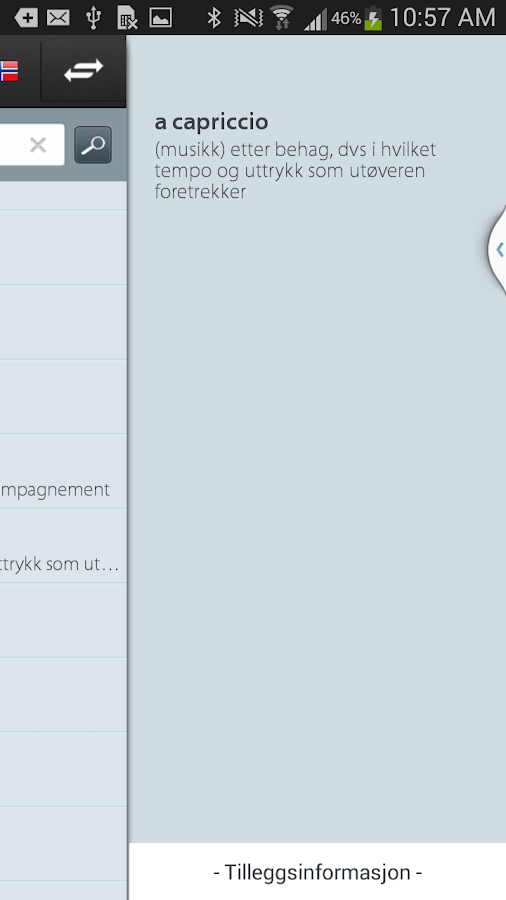This screenshot has width=506, height=900.
Task: Expand the Tilleggsinformasjon section
Action: 317,871
